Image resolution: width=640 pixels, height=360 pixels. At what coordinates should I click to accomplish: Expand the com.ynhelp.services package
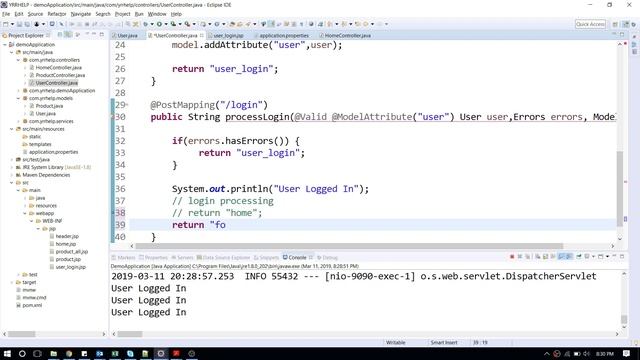point(18,121)
